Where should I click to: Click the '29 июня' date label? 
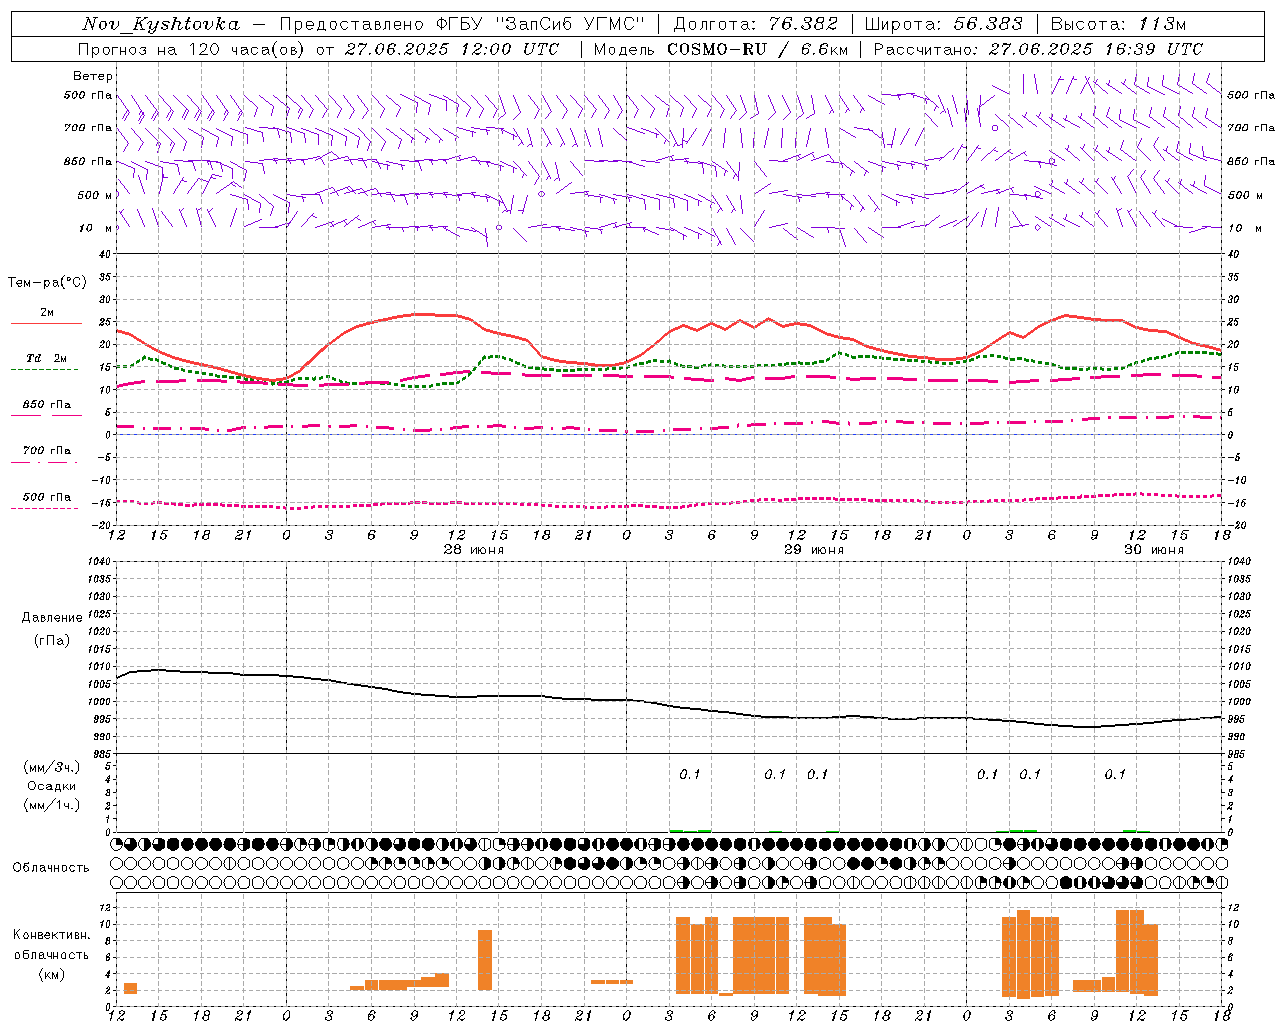click(813, 550)
